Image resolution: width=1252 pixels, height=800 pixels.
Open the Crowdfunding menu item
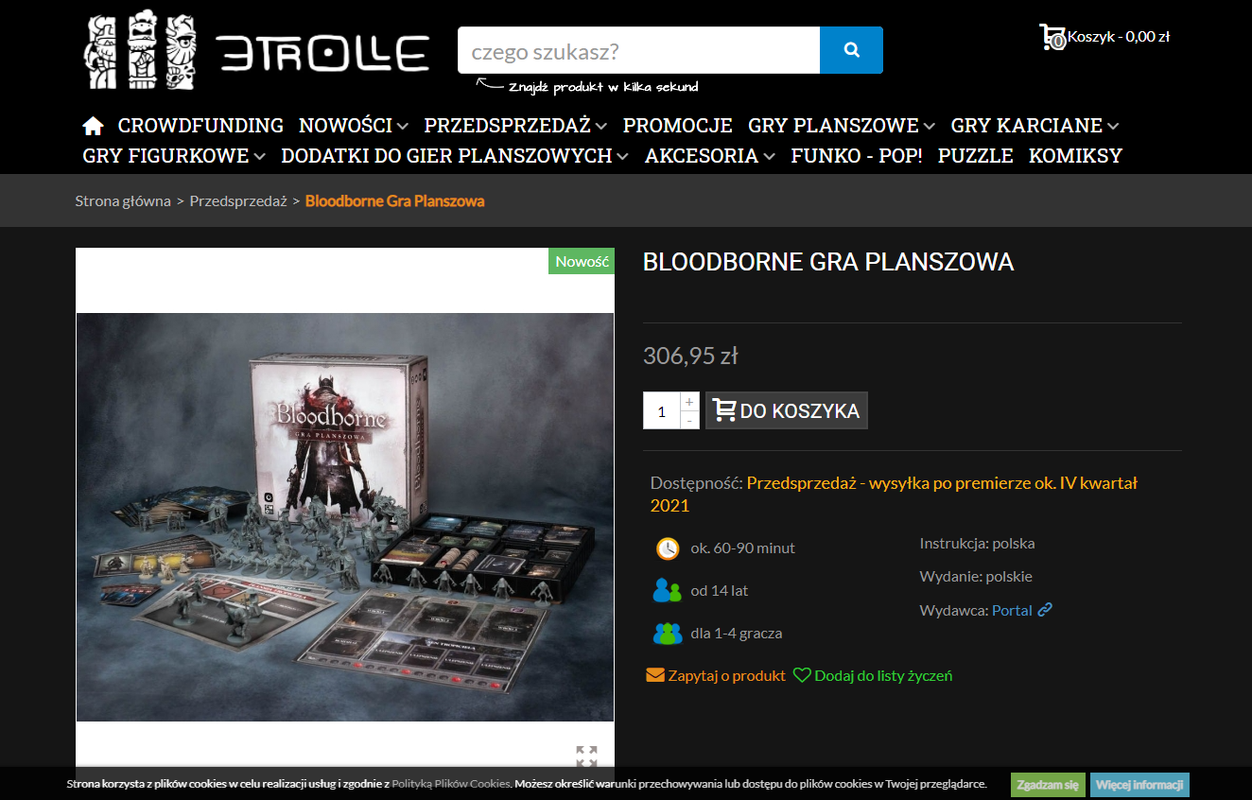coord(201,125)
